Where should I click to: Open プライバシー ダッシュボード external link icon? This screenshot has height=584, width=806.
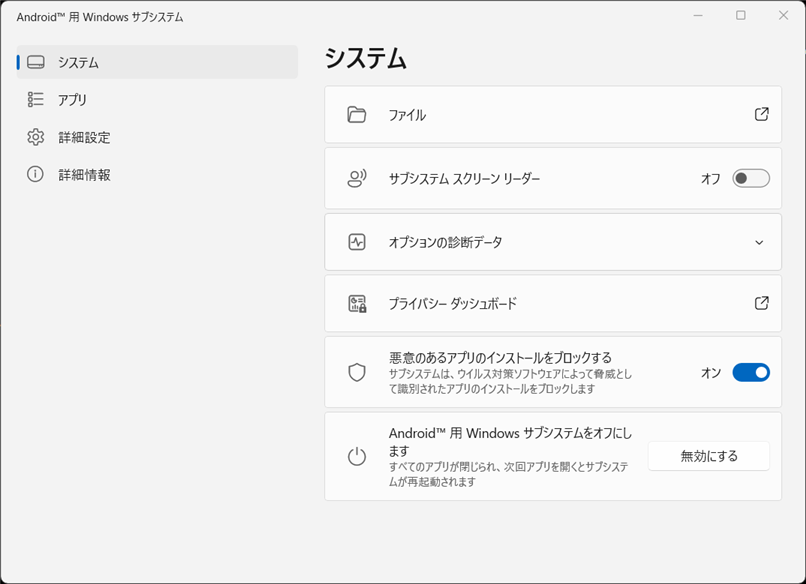tap(761, 303)
